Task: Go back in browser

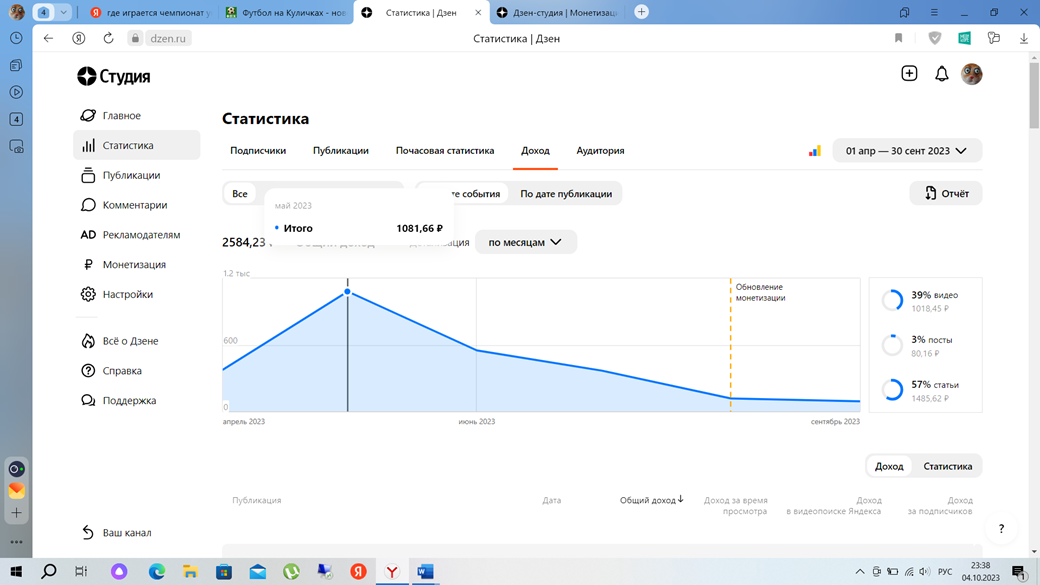Action: coord(48,38)
